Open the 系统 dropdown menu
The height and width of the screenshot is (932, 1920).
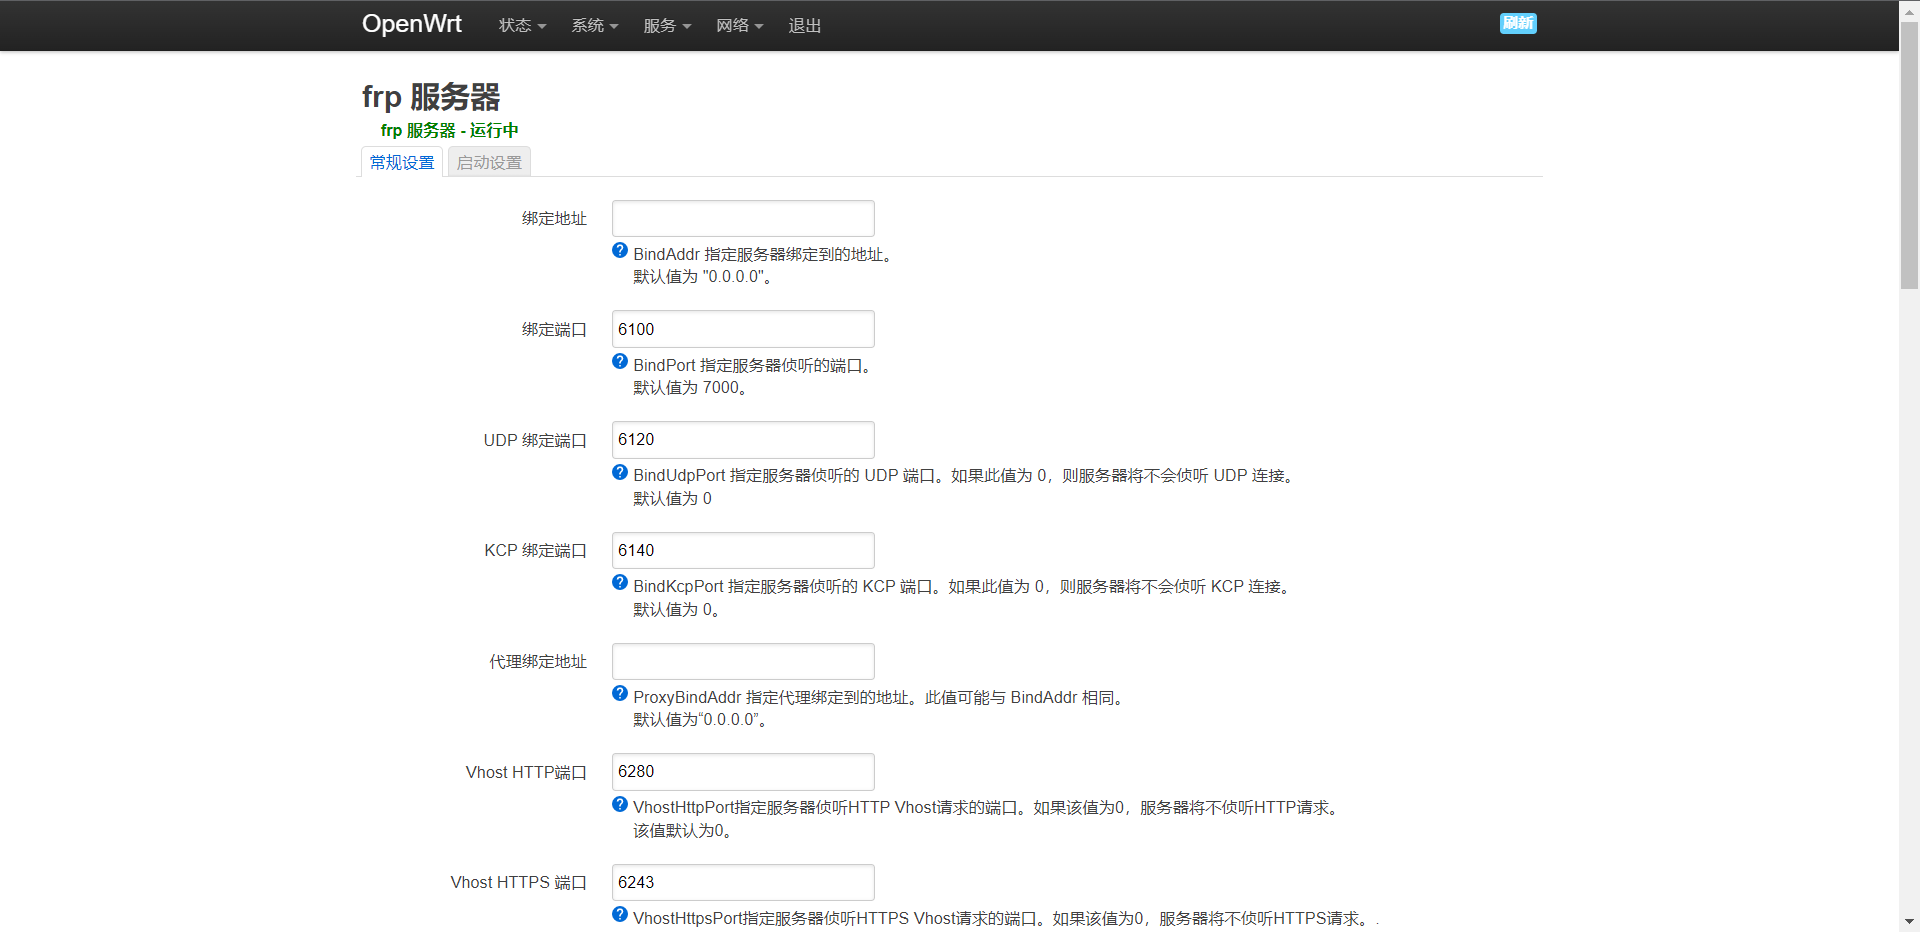pos(594,26)
